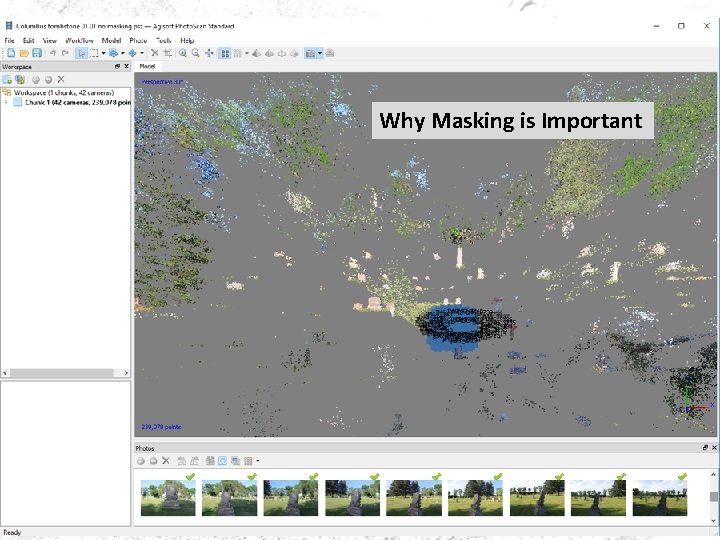Open the Help menu

(x=187, y=40)
